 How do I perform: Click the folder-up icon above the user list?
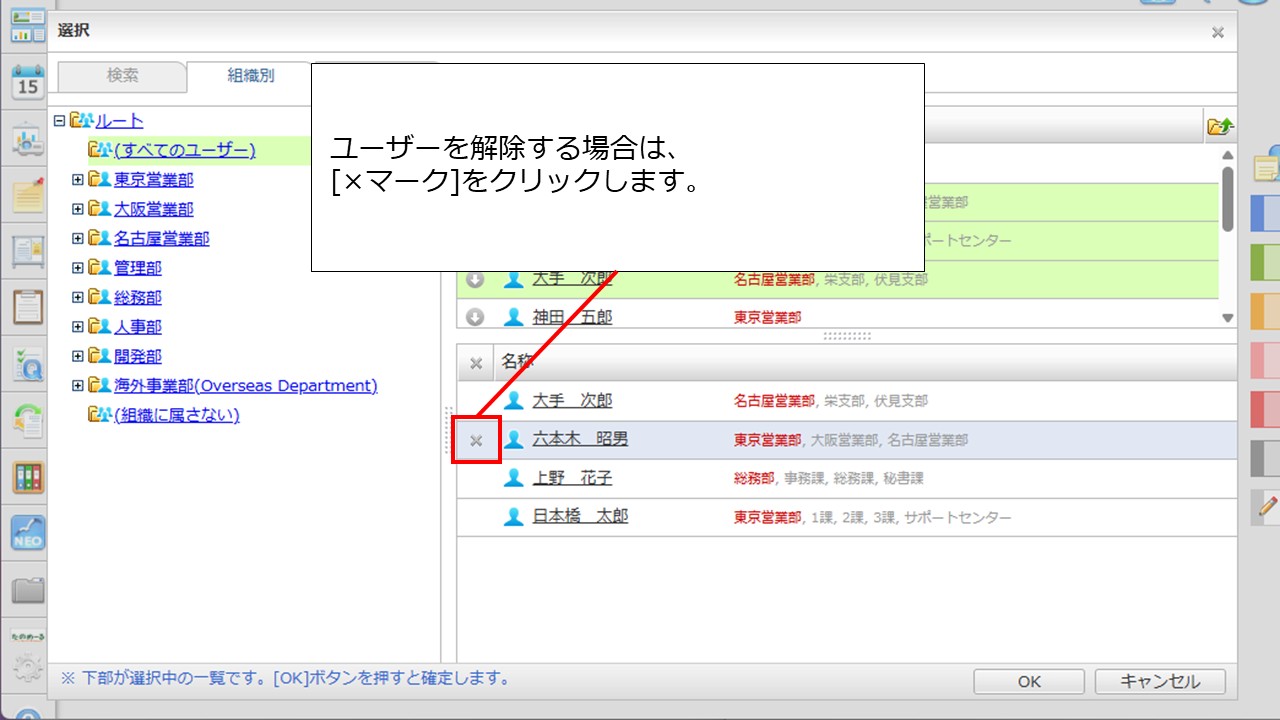[x=1220, y=126]
